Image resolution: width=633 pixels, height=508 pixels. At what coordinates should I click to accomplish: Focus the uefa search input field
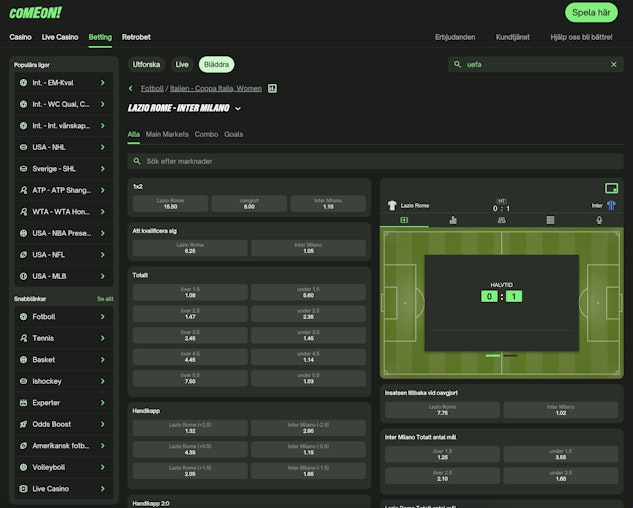point(535,65)
